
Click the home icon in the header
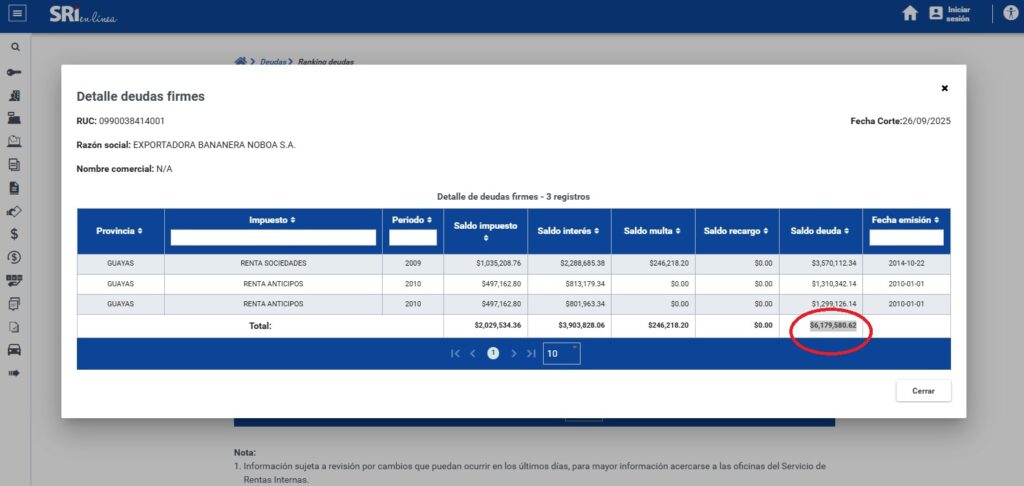[910, 13]
